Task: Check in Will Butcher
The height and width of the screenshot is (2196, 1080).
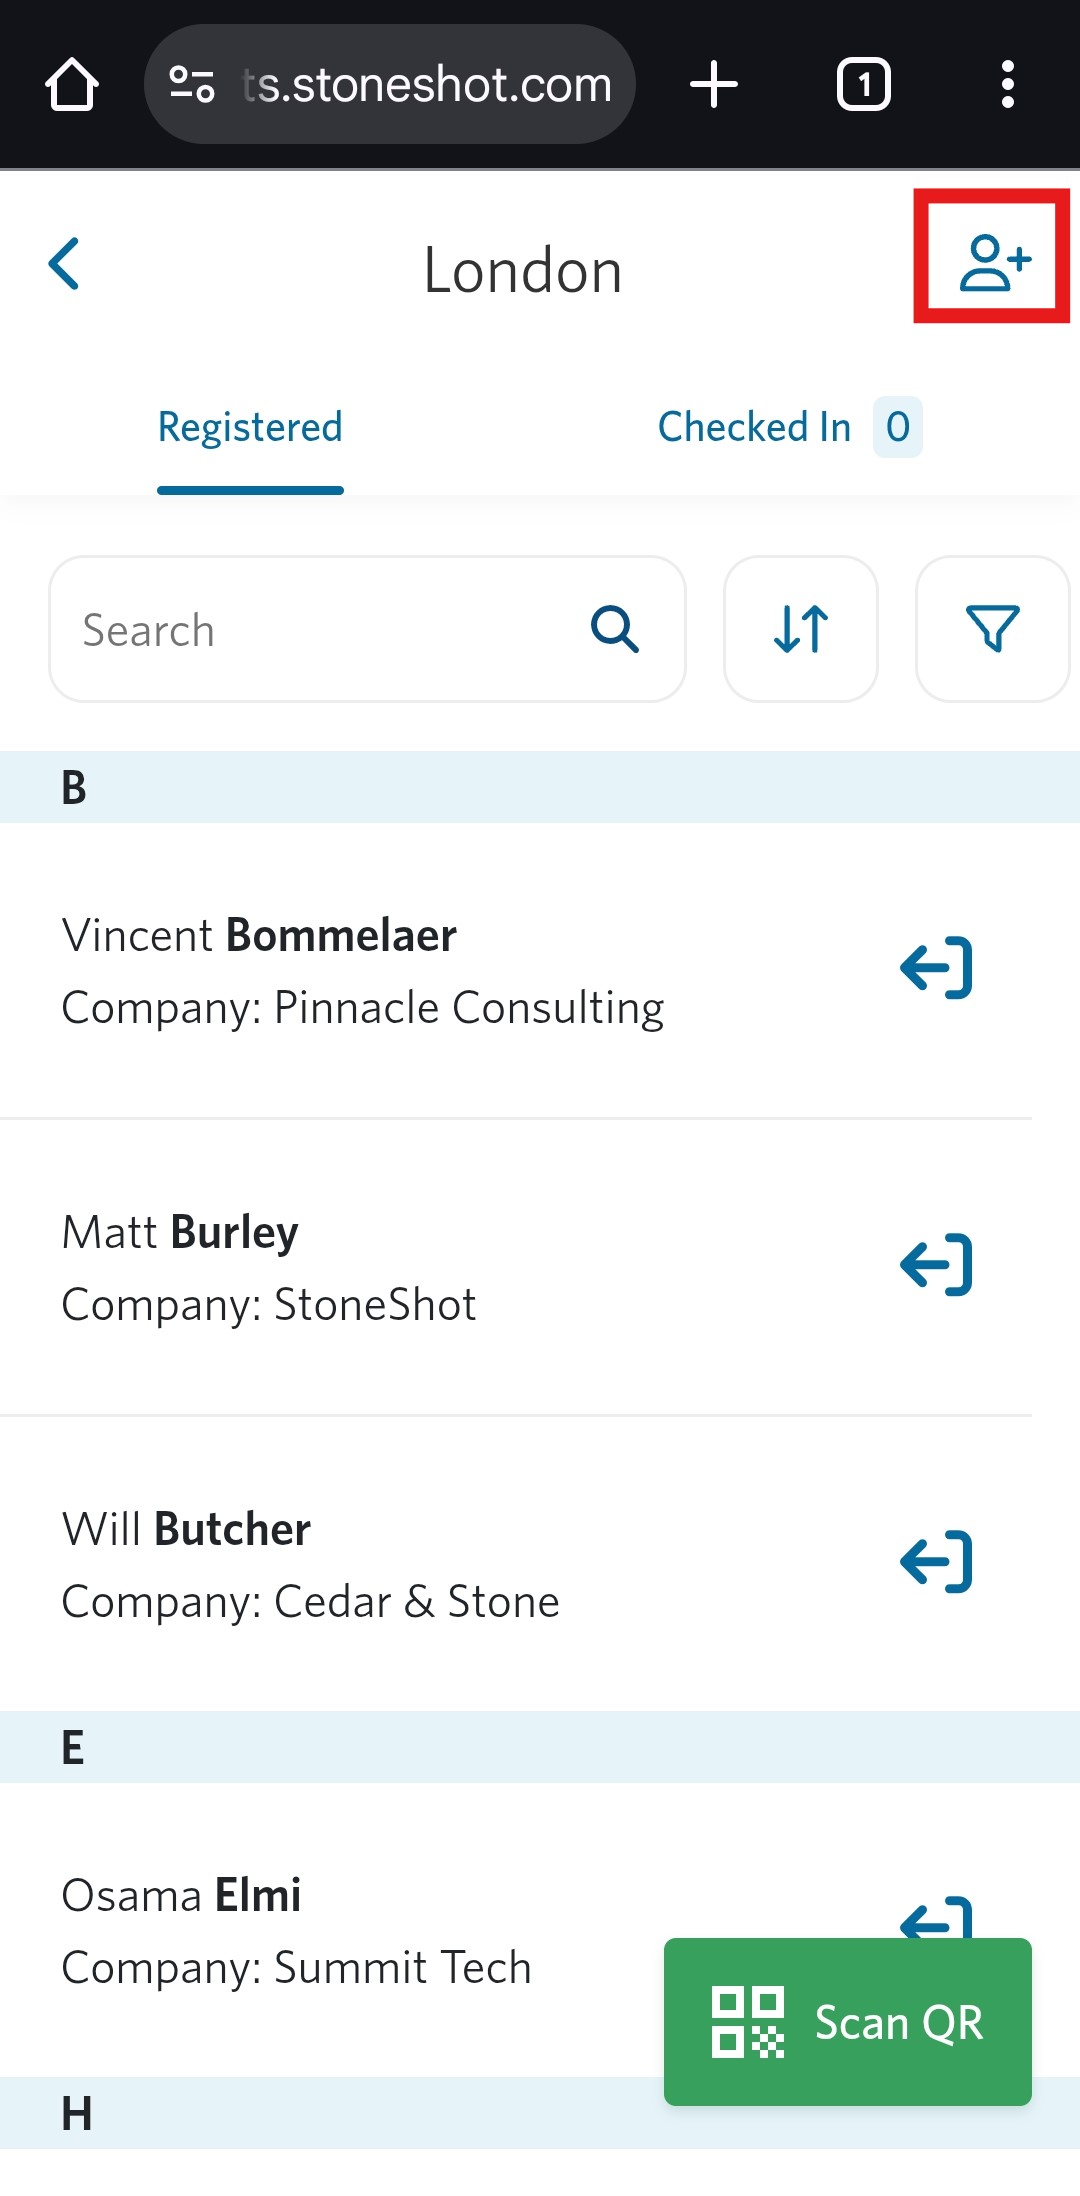Action: [936, 1562]
